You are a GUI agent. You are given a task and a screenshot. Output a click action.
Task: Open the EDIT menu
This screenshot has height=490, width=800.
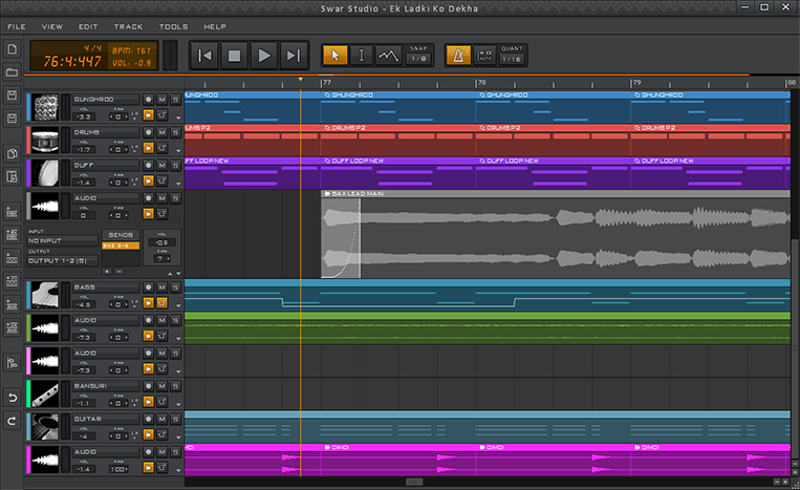(x=88, y=27)
